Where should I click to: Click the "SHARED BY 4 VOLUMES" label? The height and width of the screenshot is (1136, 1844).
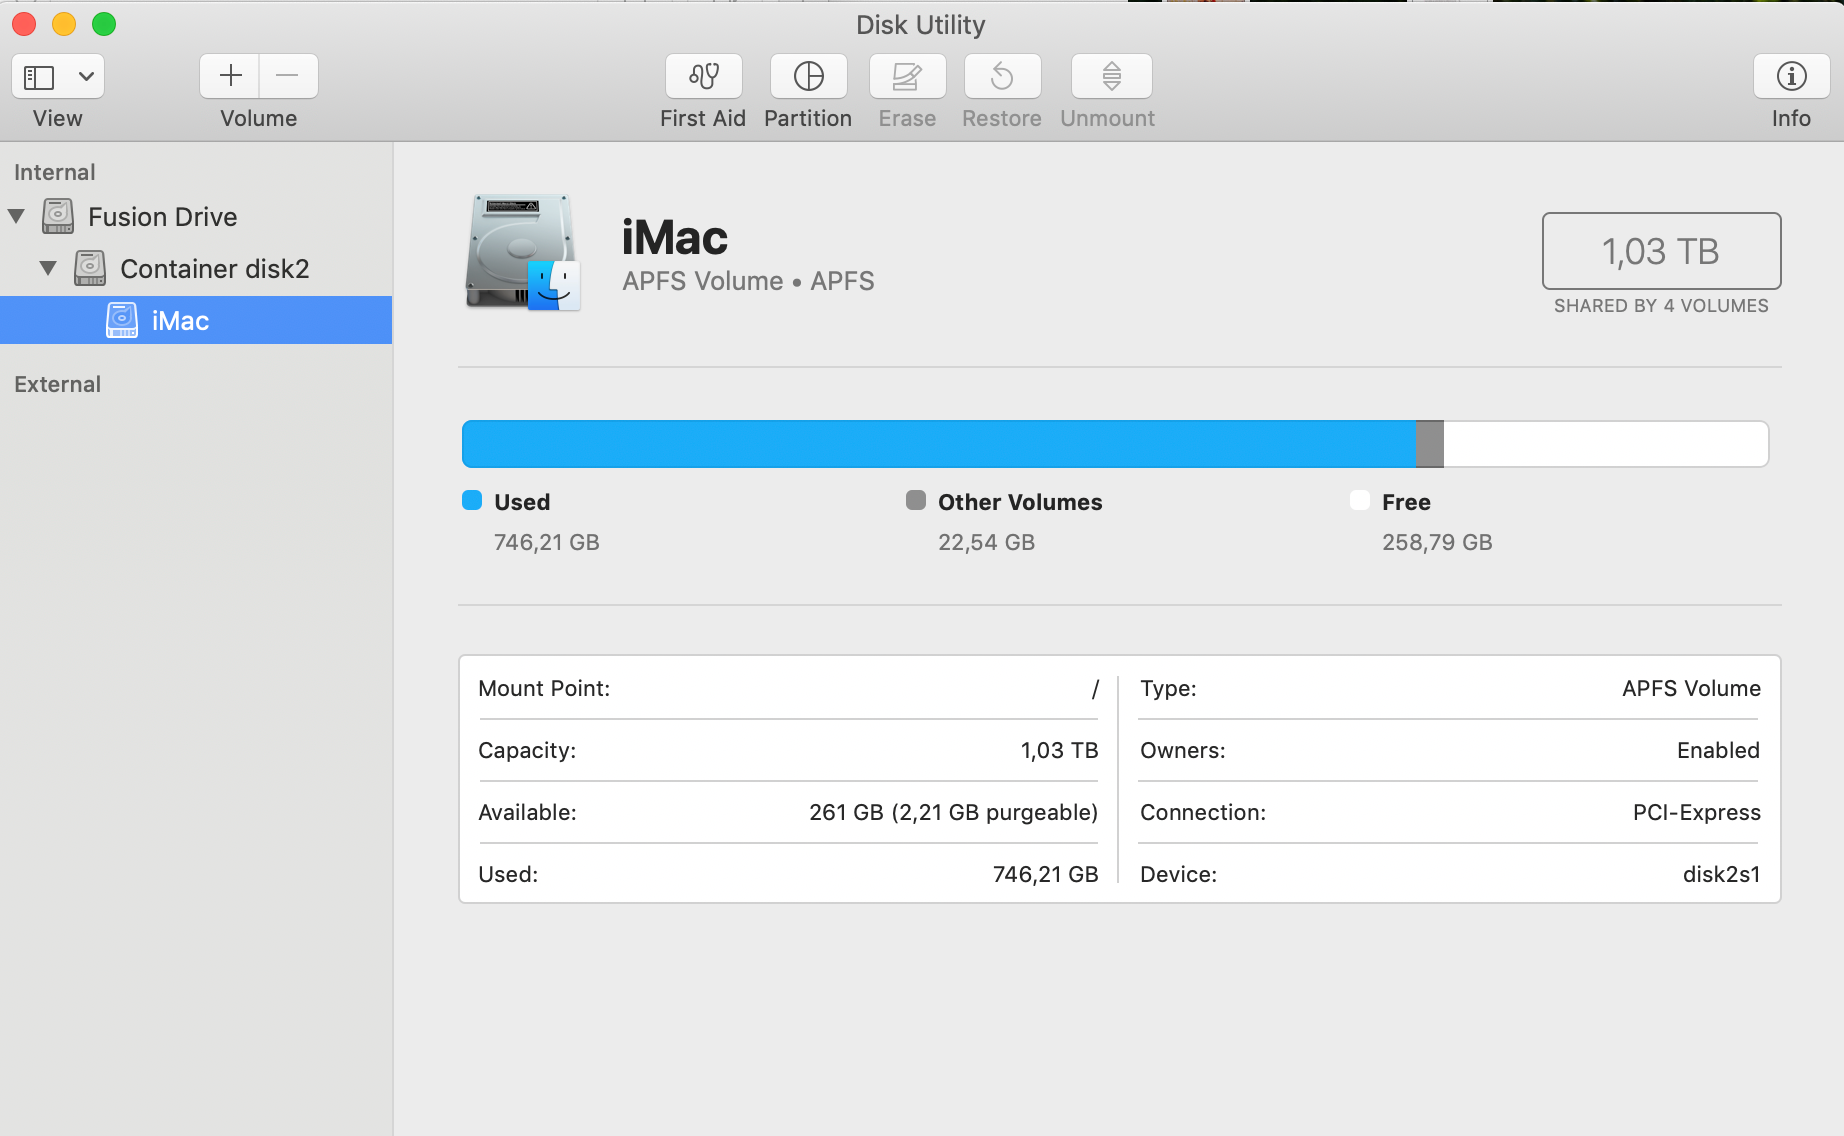[x=1661, y=306]
